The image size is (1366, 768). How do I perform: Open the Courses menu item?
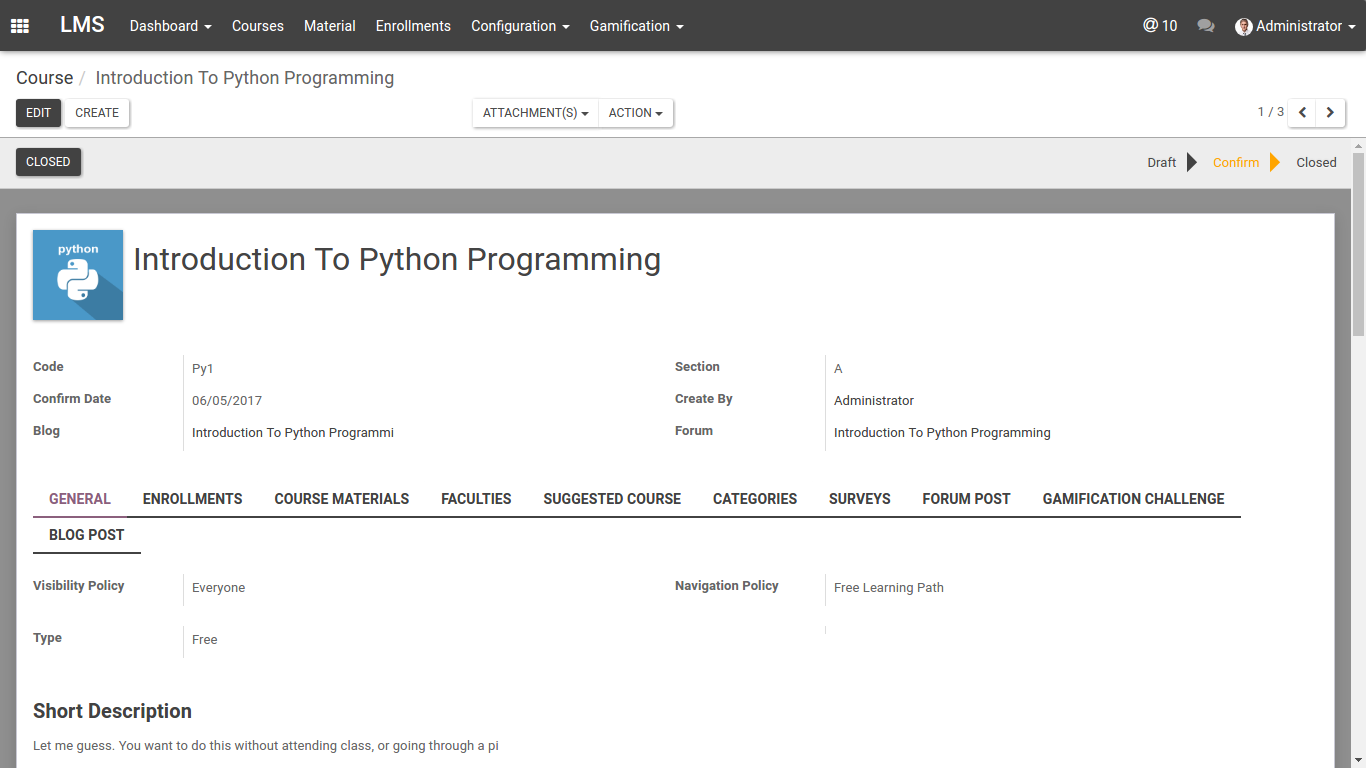(258, 26)
